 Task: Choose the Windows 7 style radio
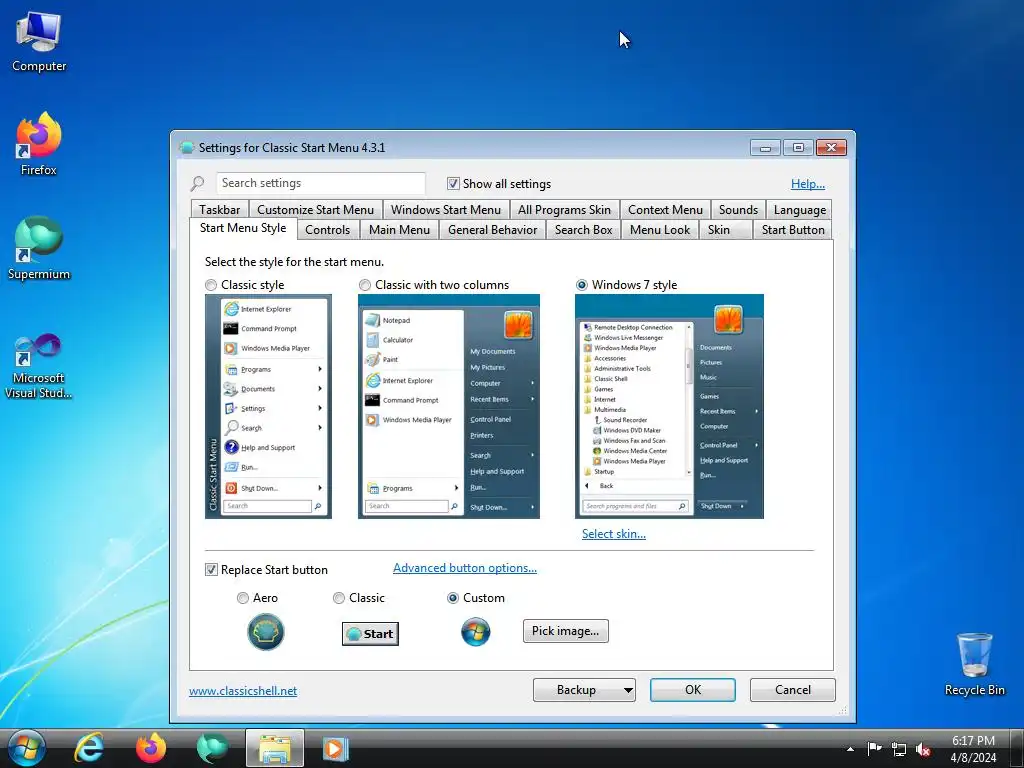[581, 285]
